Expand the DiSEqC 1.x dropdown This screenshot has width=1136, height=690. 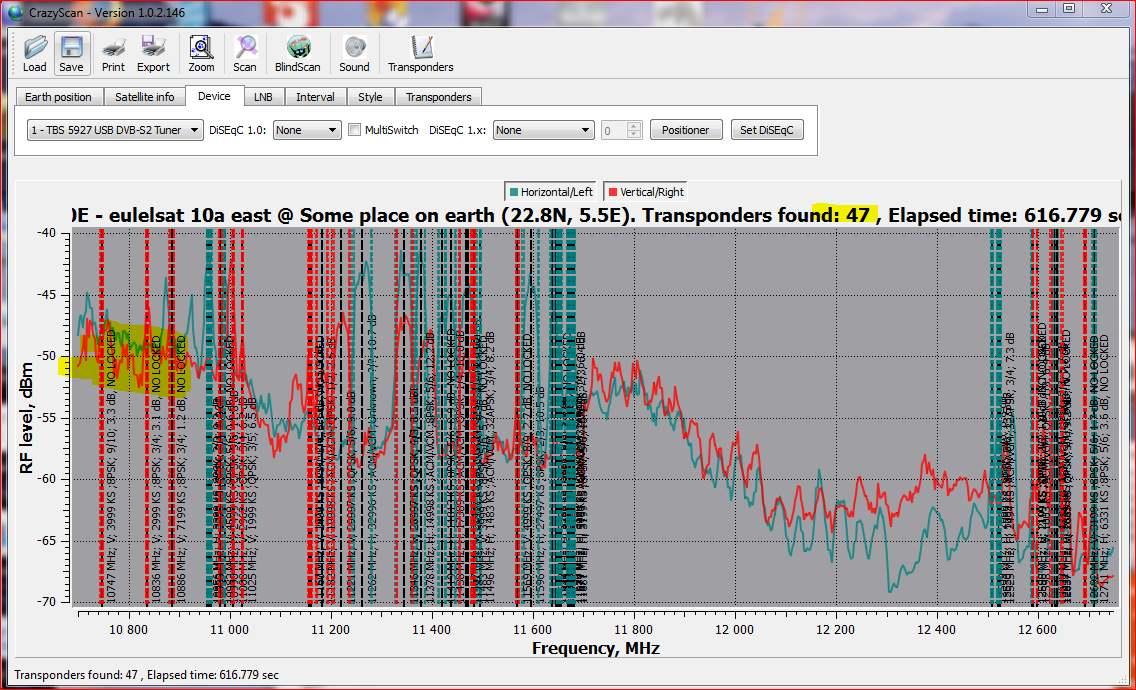tap(543, 130)
